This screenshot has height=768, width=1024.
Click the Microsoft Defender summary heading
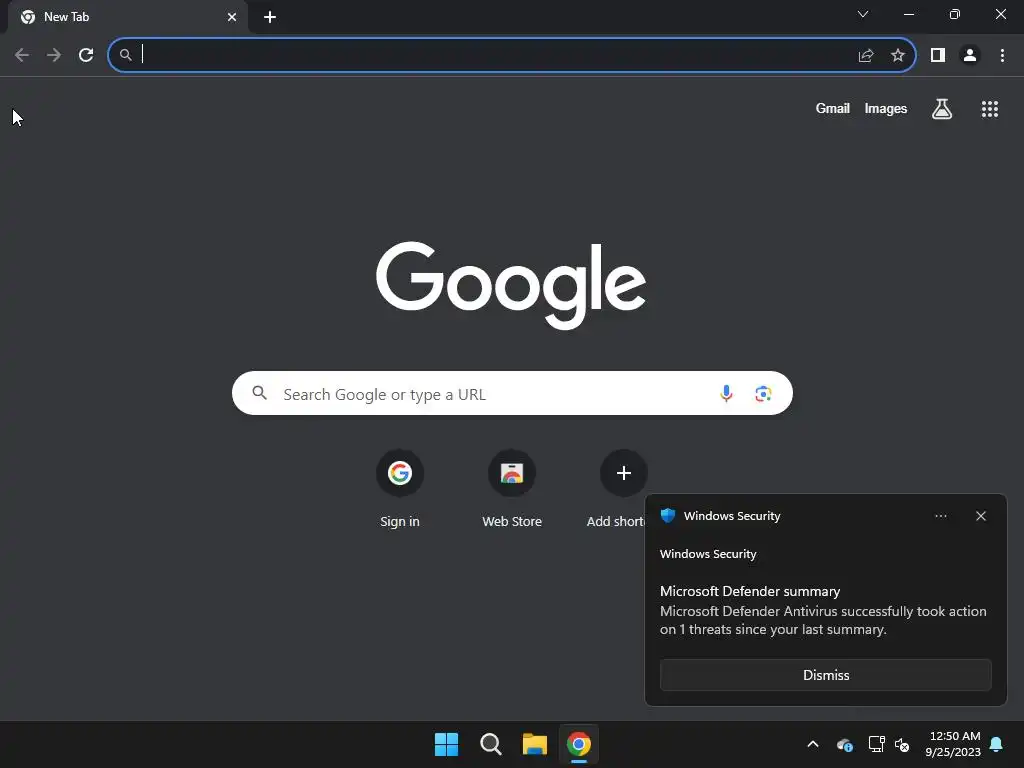coord(750,591)
